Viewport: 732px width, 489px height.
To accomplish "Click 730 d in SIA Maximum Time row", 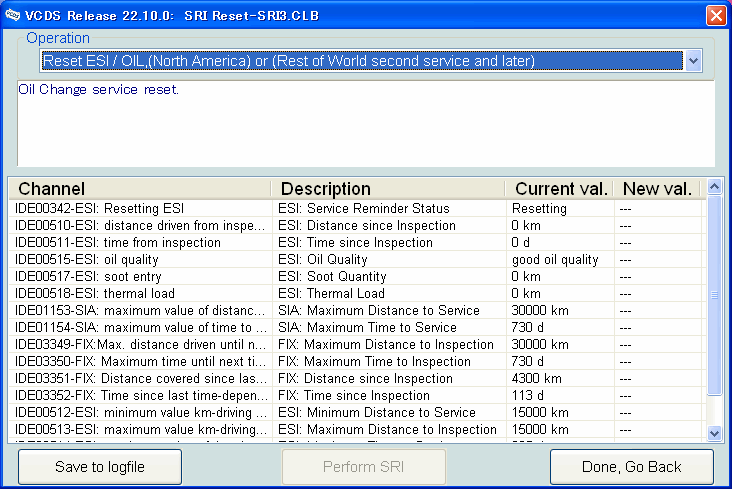I will click(x=528, y=327).
